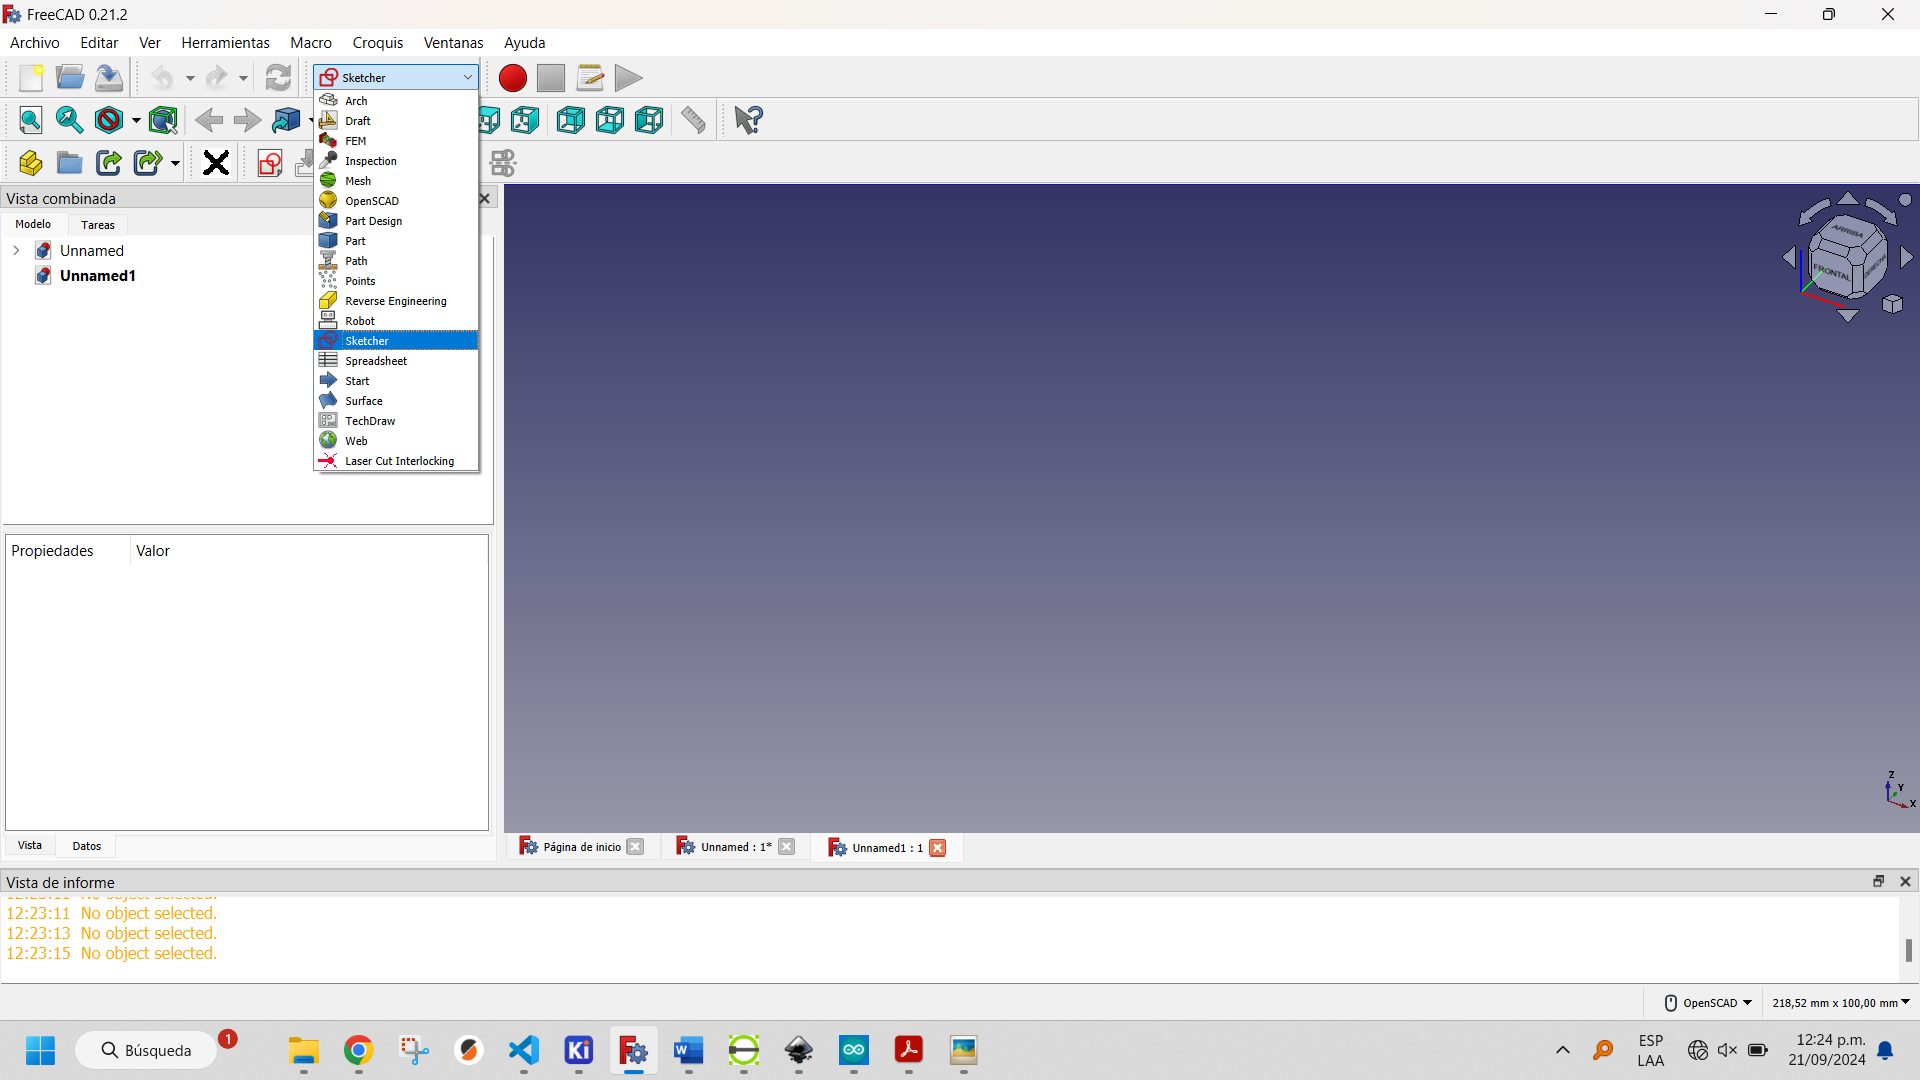Click the Página de inicio tab
Screen dimensions: 1920x1080
click(580, 847)
